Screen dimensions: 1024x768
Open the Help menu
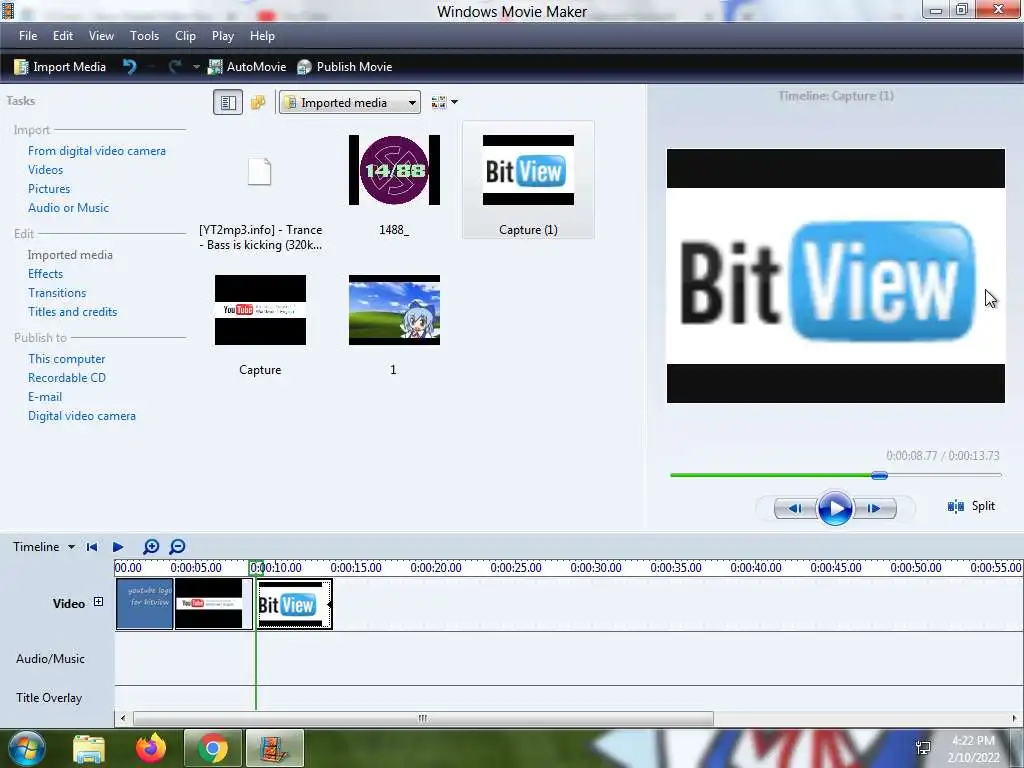(262, 36)
